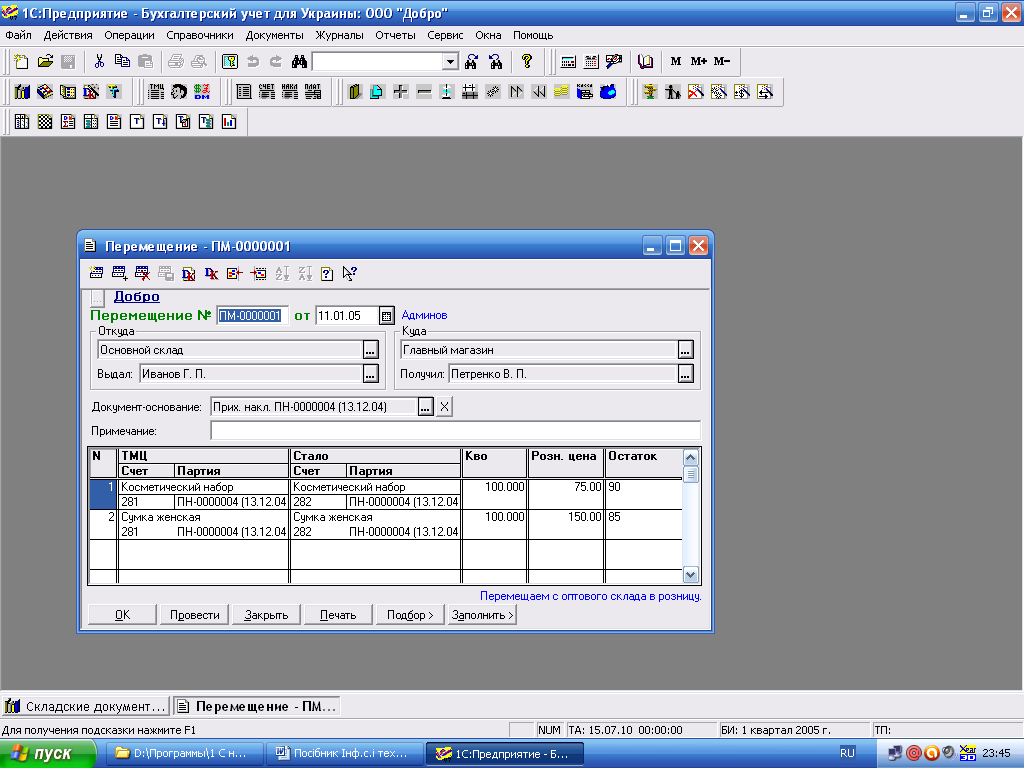Click the New document toolbar icon
This screenshot has width=1024, height=768.
click(22, 61)
